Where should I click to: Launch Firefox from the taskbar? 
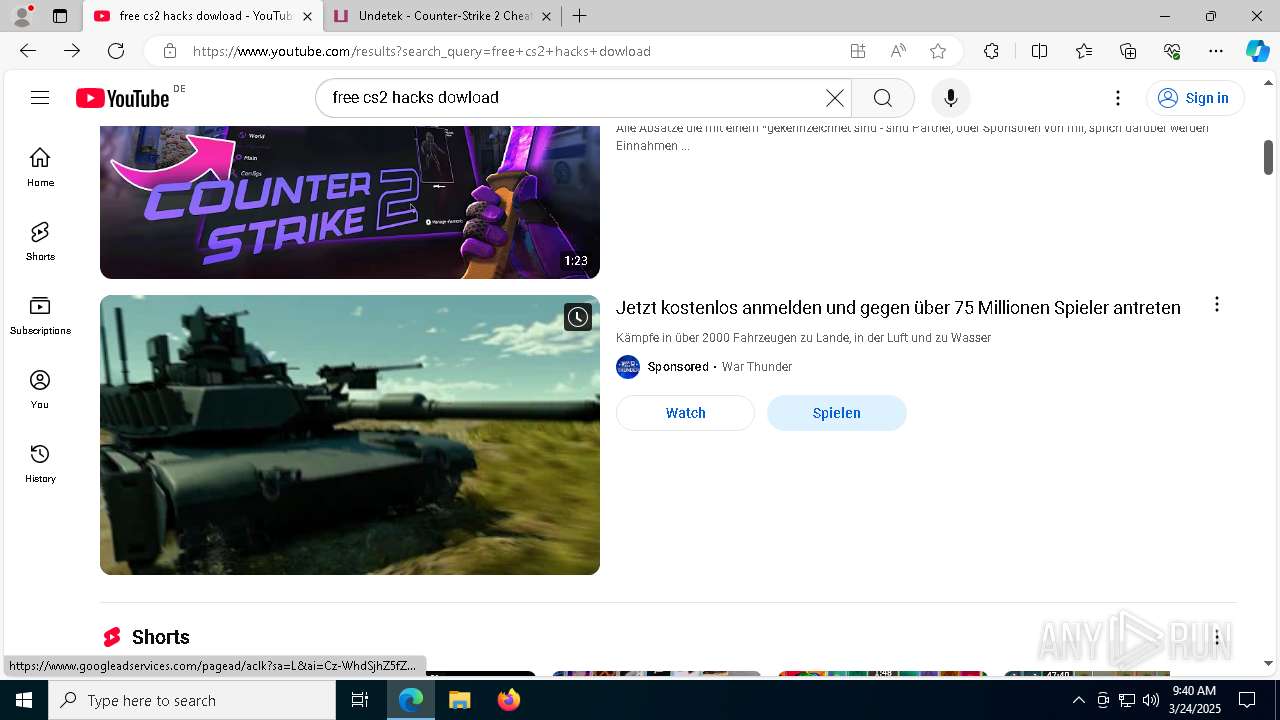pos(508,700)
